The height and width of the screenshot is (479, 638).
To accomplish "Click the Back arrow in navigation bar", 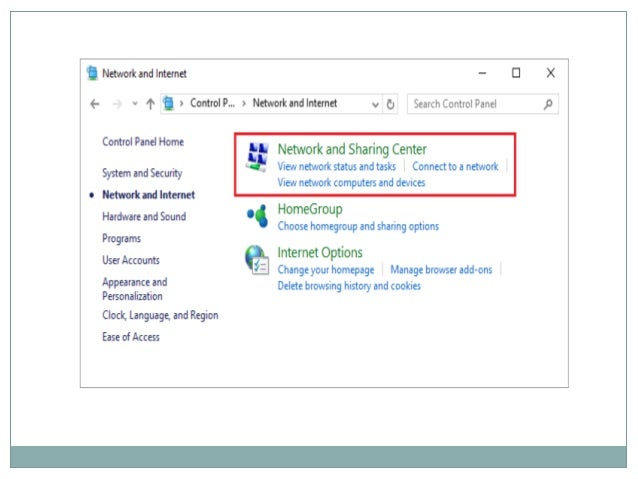I will click(95, 104).
